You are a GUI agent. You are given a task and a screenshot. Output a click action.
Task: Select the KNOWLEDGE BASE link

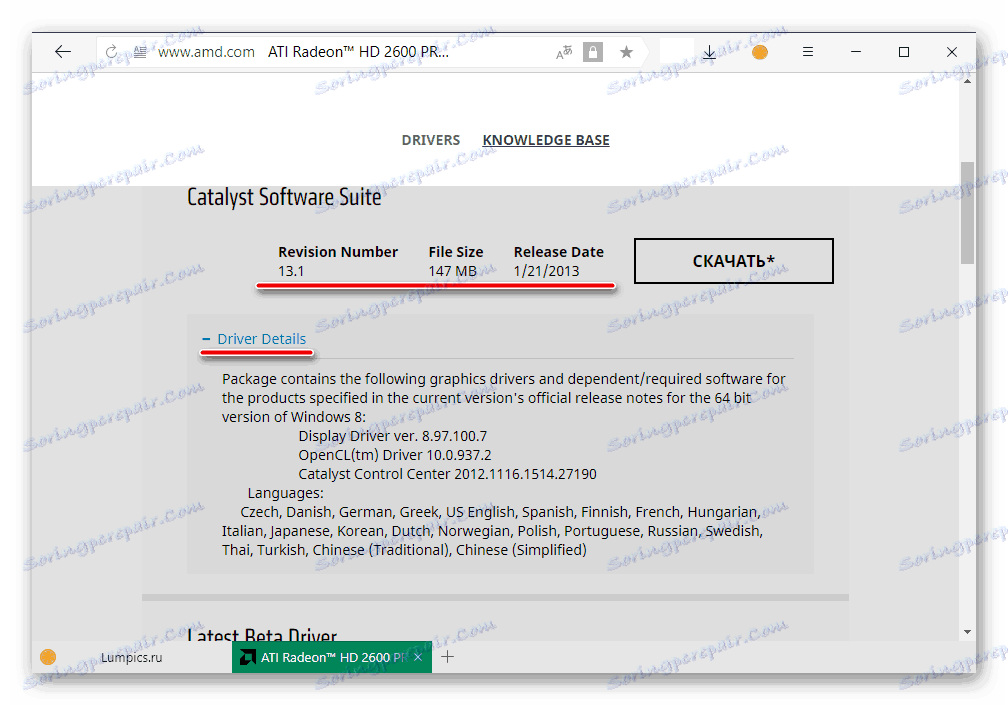coord(545,140)
